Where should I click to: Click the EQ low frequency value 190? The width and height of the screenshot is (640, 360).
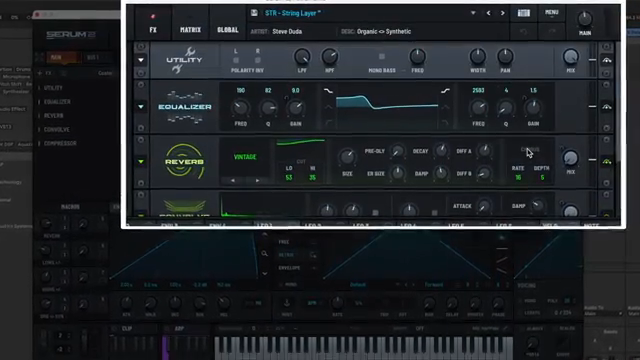pyautogui.click(x=240, y=90)
